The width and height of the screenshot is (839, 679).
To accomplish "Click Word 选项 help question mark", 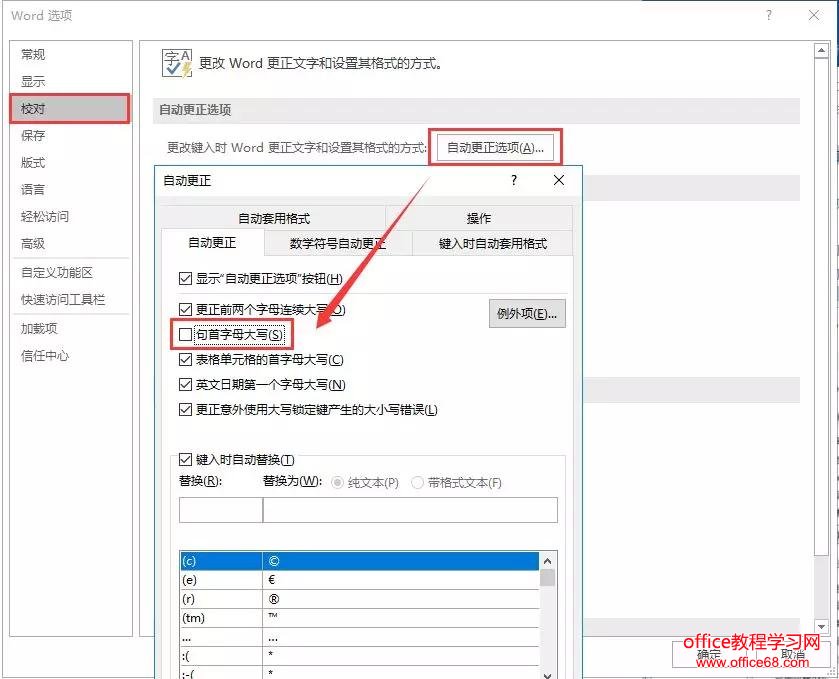I will click(x=769, y=15).
